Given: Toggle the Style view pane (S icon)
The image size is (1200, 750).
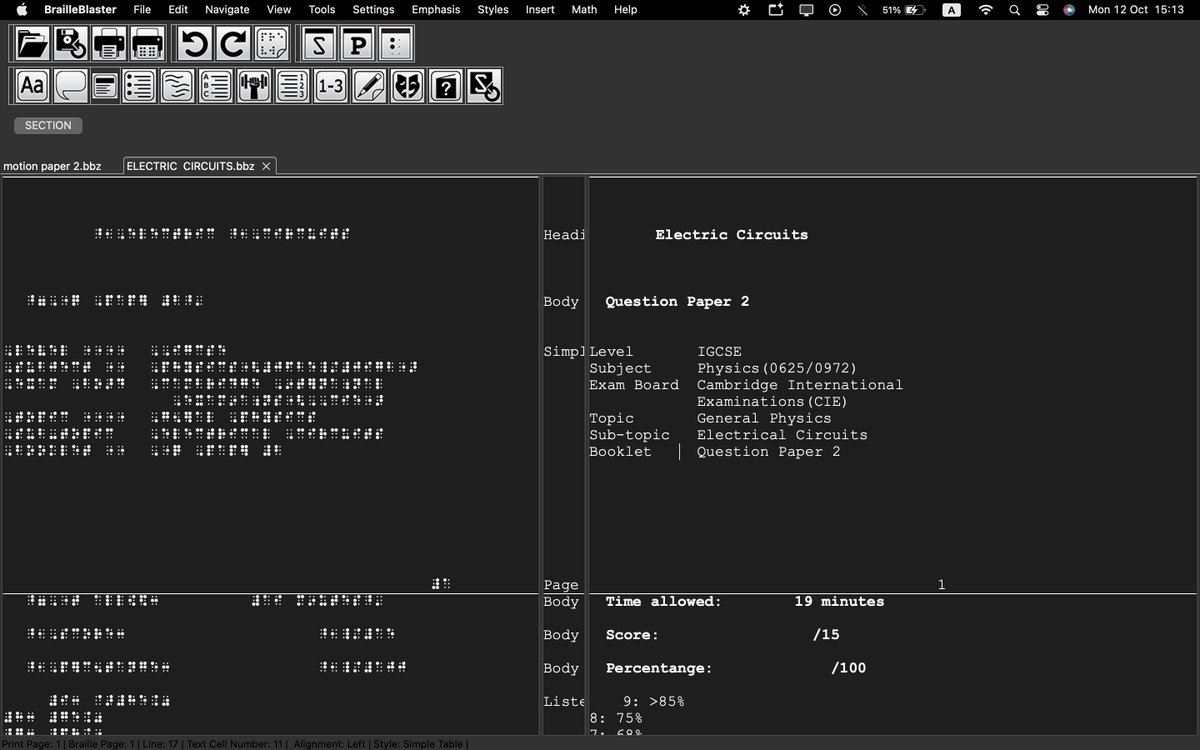Looking at the screenshot, I should (x=319, y=44).
